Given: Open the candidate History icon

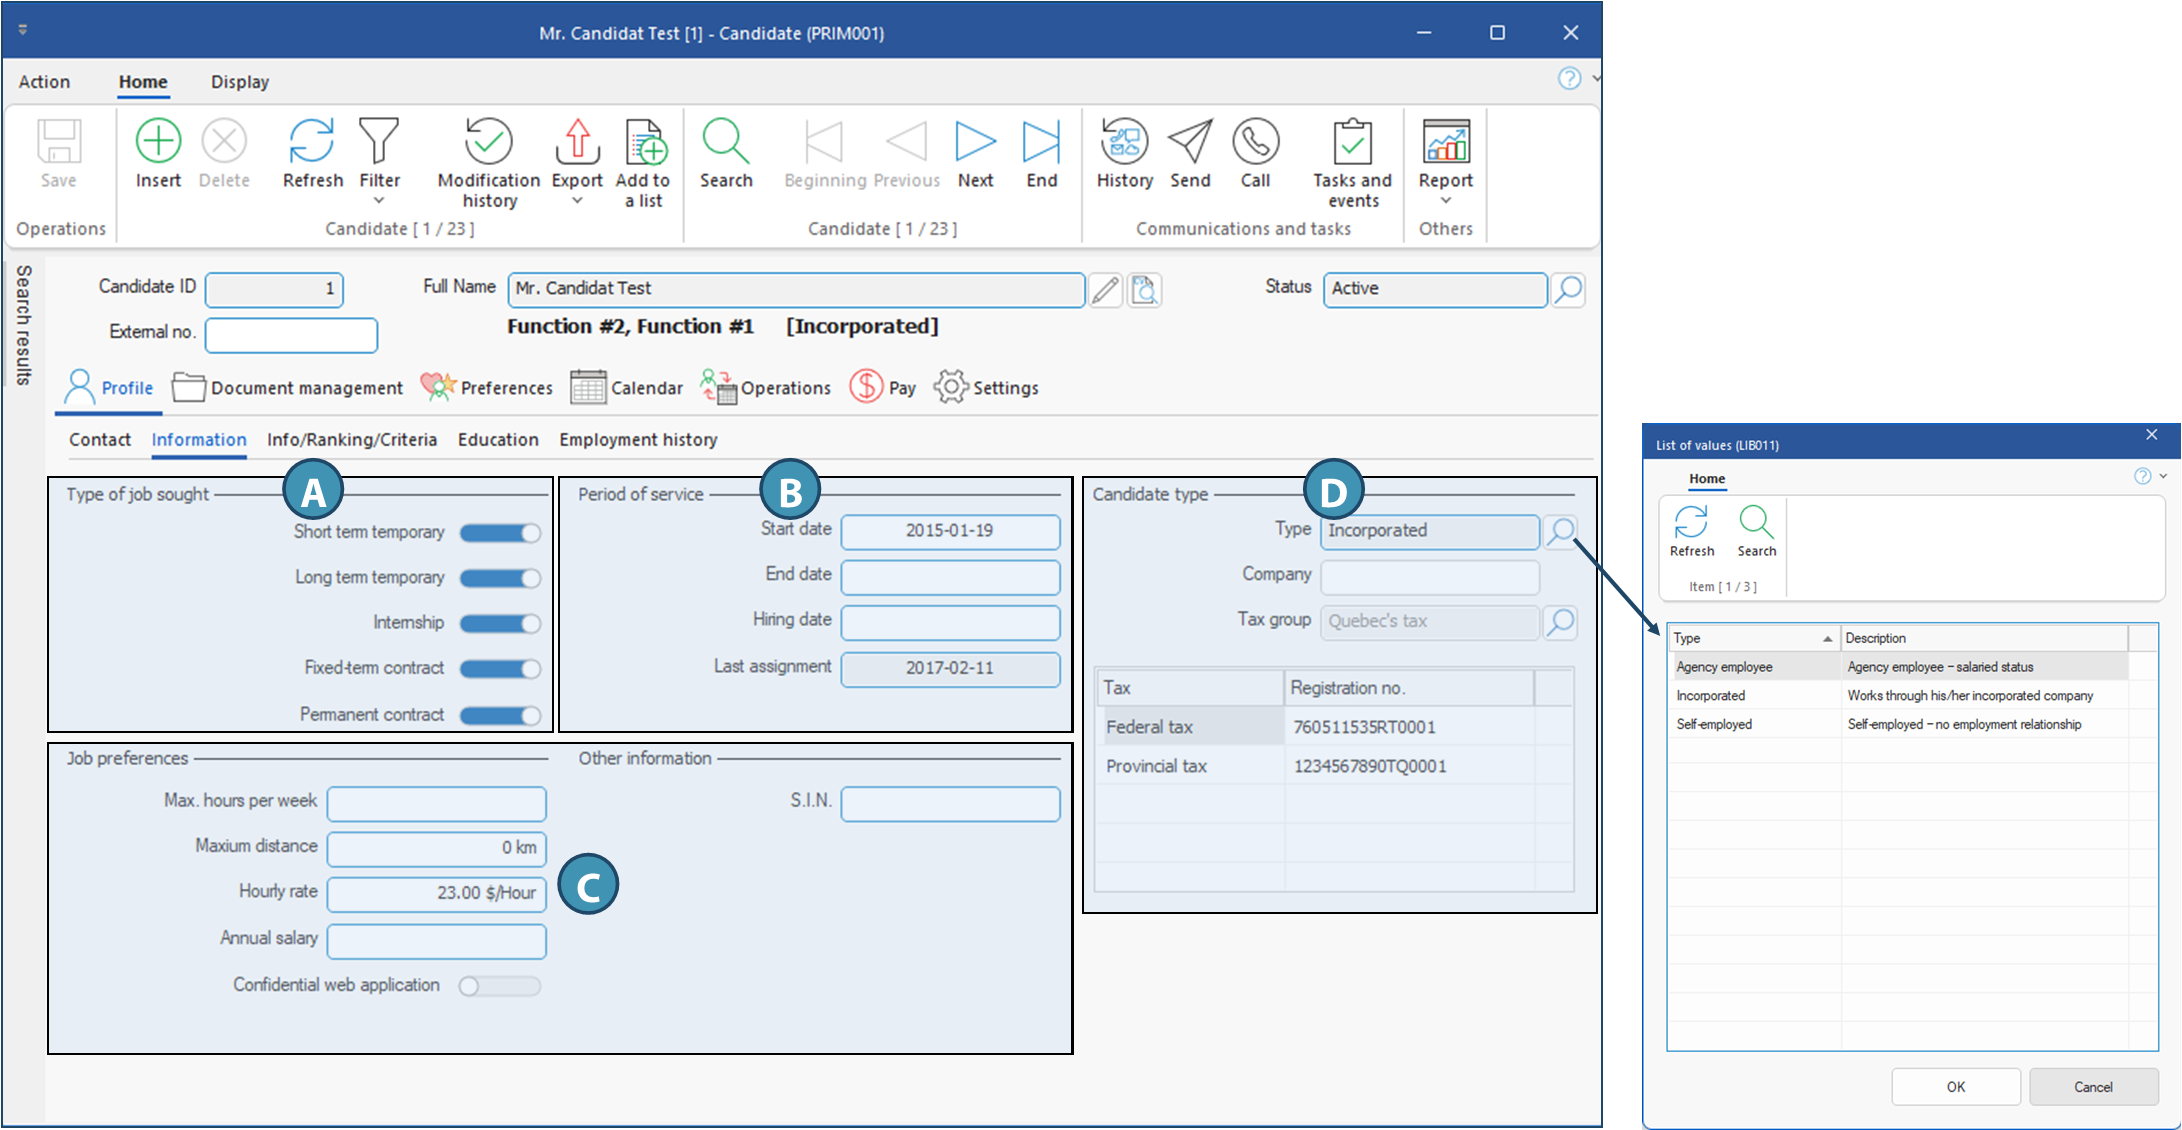Looking at the screenshot, I should pos(1124,141).
